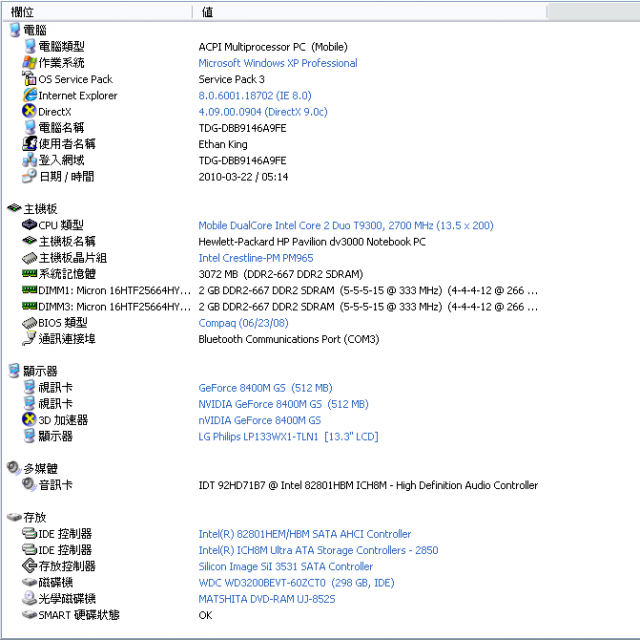
Task: Select the Bluetooth Communications Port (COM3) value
Action: 289,339
